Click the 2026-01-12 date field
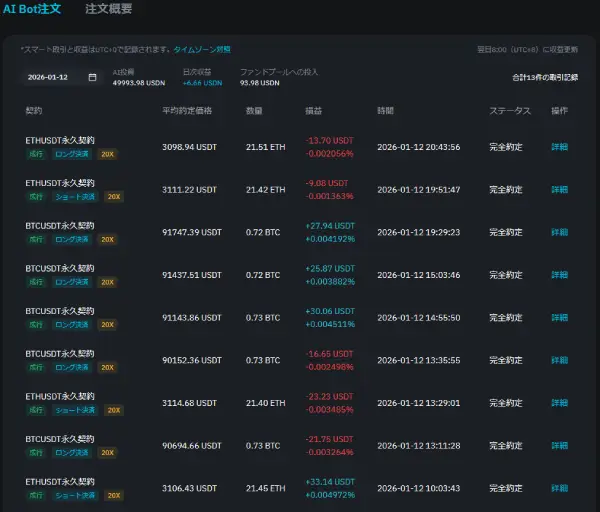The image size is (600, 512). tap(50, 77)
